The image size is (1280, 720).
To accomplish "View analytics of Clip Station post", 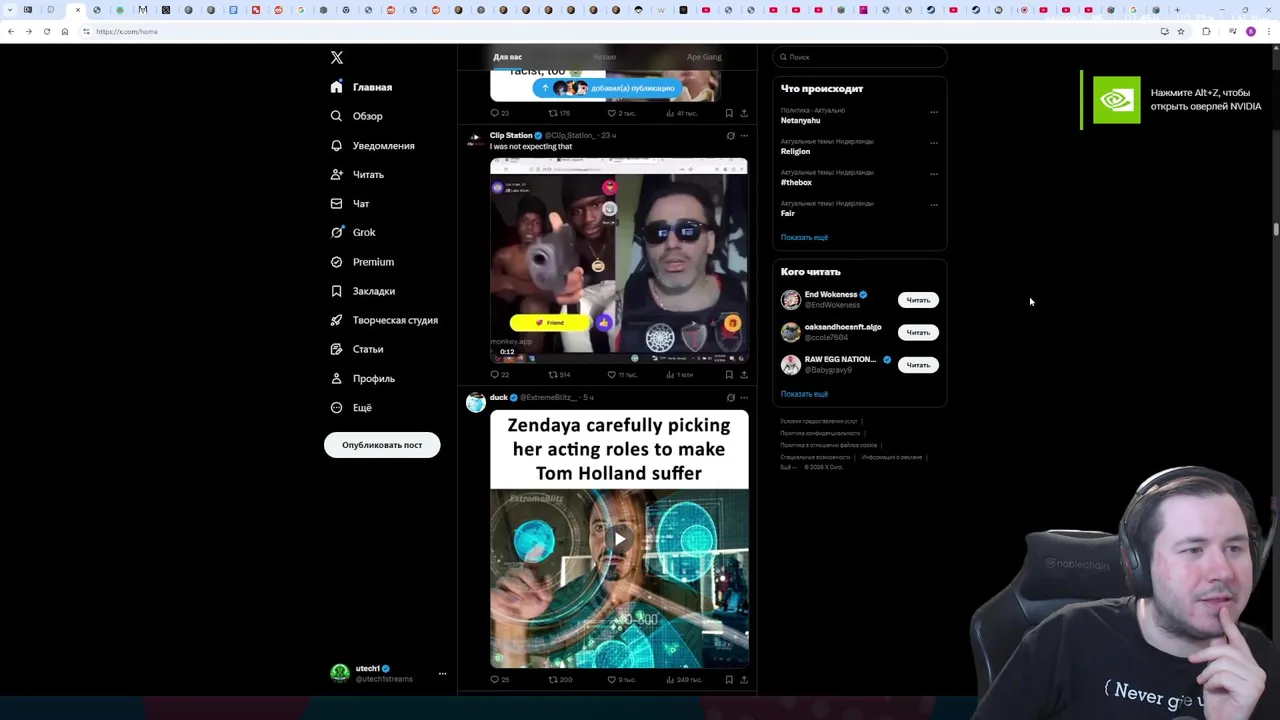I will point(680,375).
